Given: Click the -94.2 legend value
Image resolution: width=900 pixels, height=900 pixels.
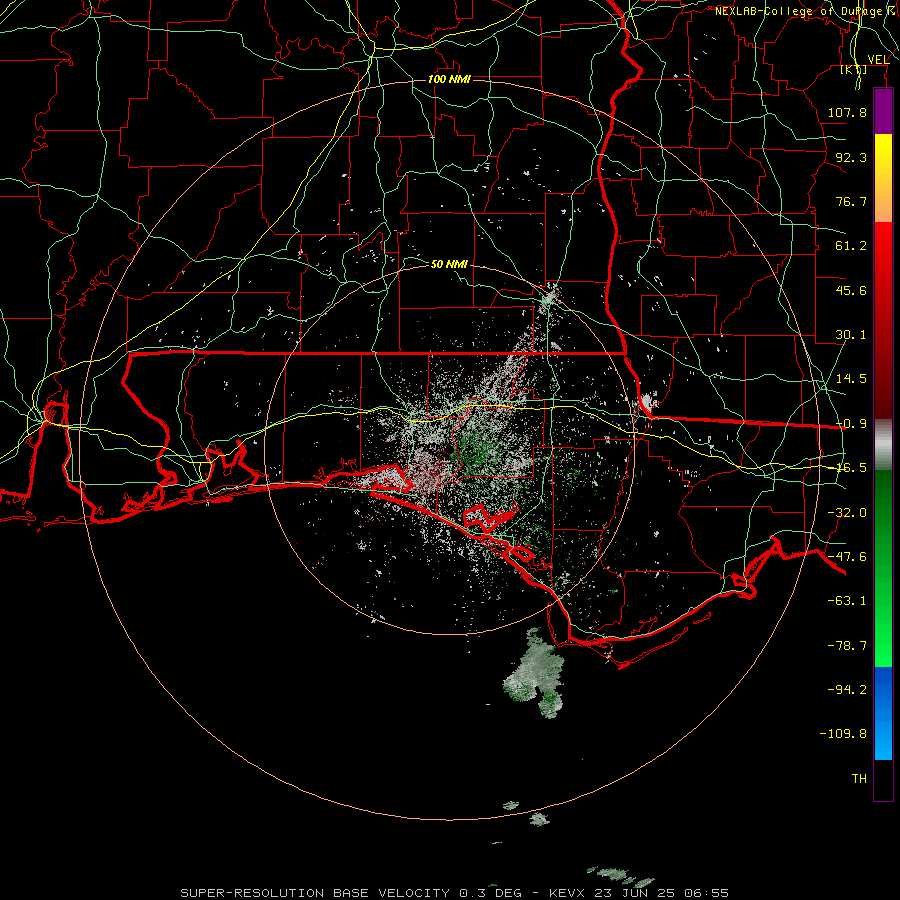Looking at the screenshot, I should pos(847,689).
